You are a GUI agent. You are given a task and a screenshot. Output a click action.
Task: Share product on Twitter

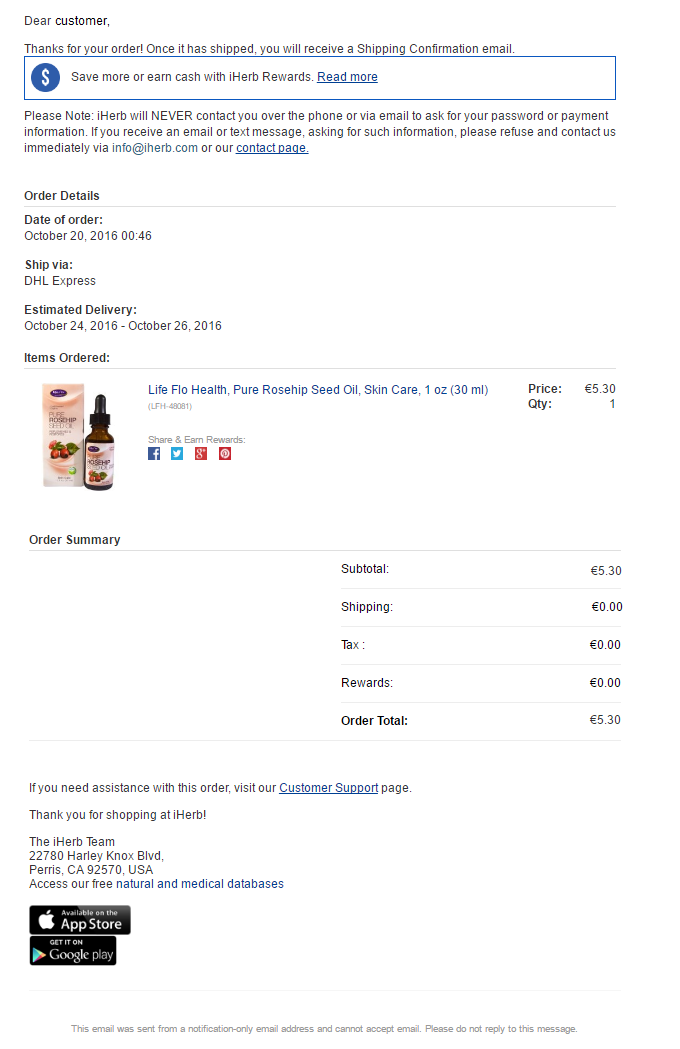tap(177, 454)
